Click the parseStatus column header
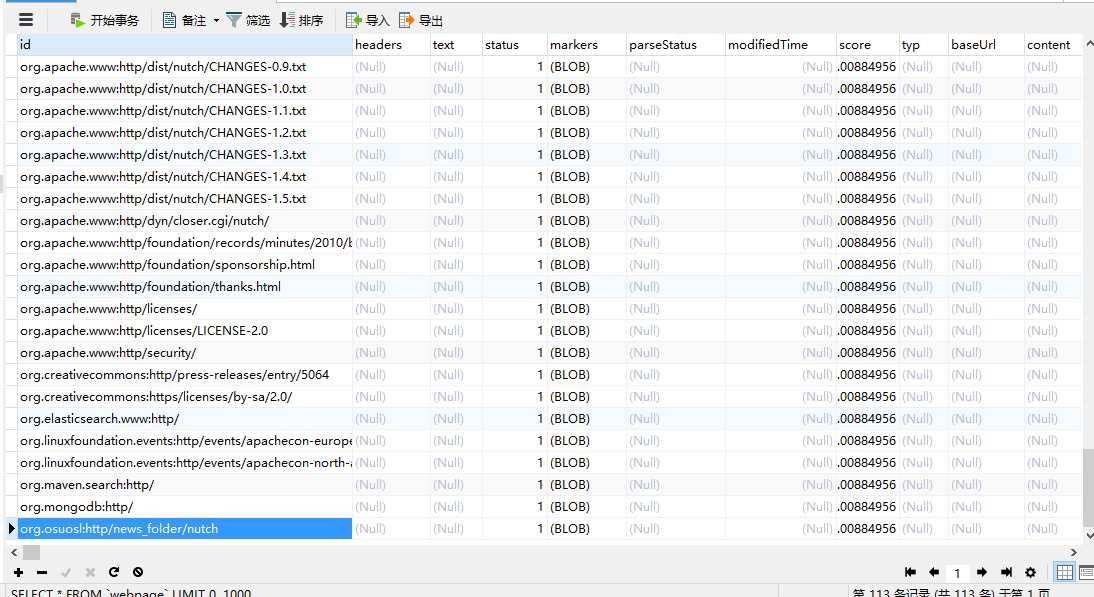The height and width of the screenshot is (597, 1094). point(675,45)
